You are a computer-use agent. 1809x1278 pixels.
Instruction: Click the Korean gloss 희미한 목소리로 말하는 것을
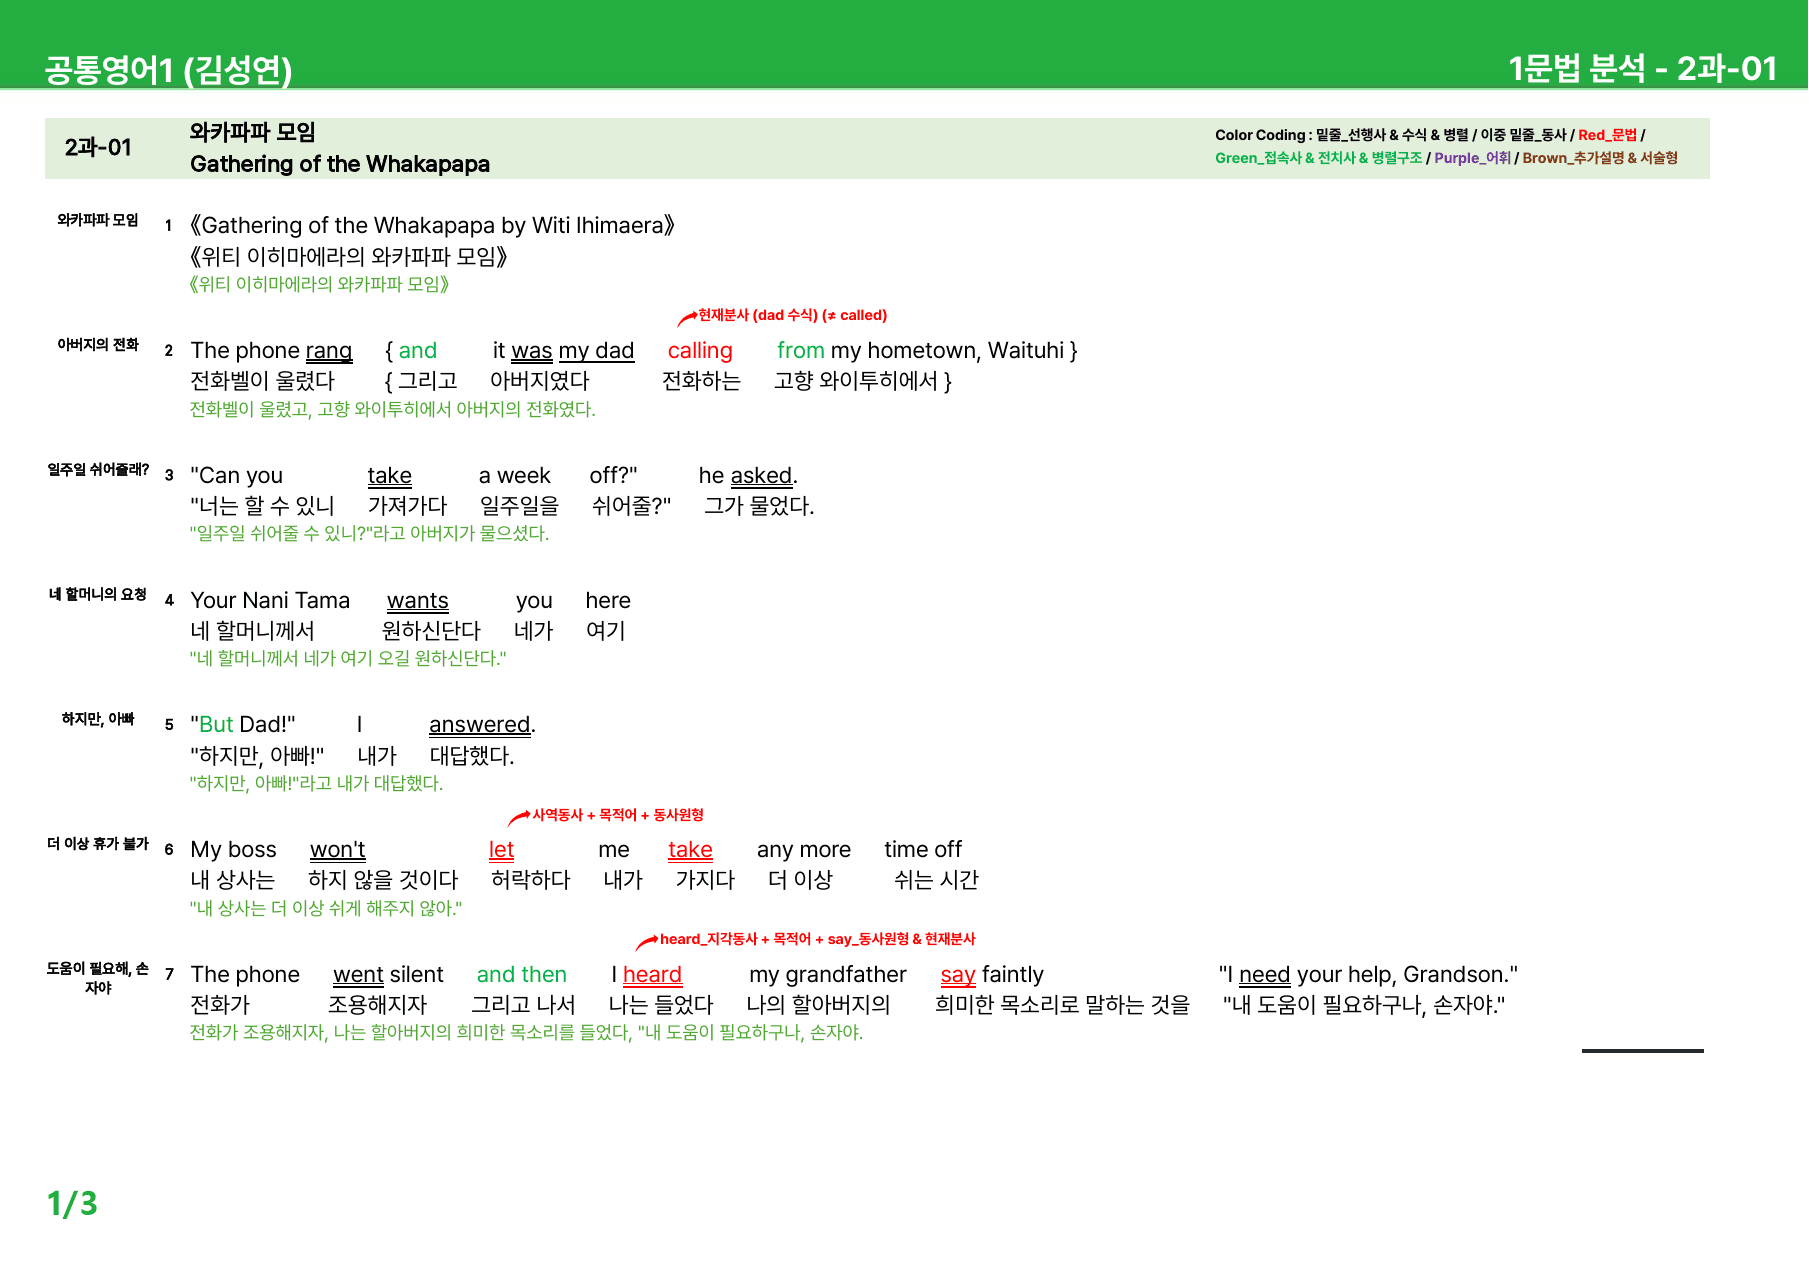coord(1063,1005)
